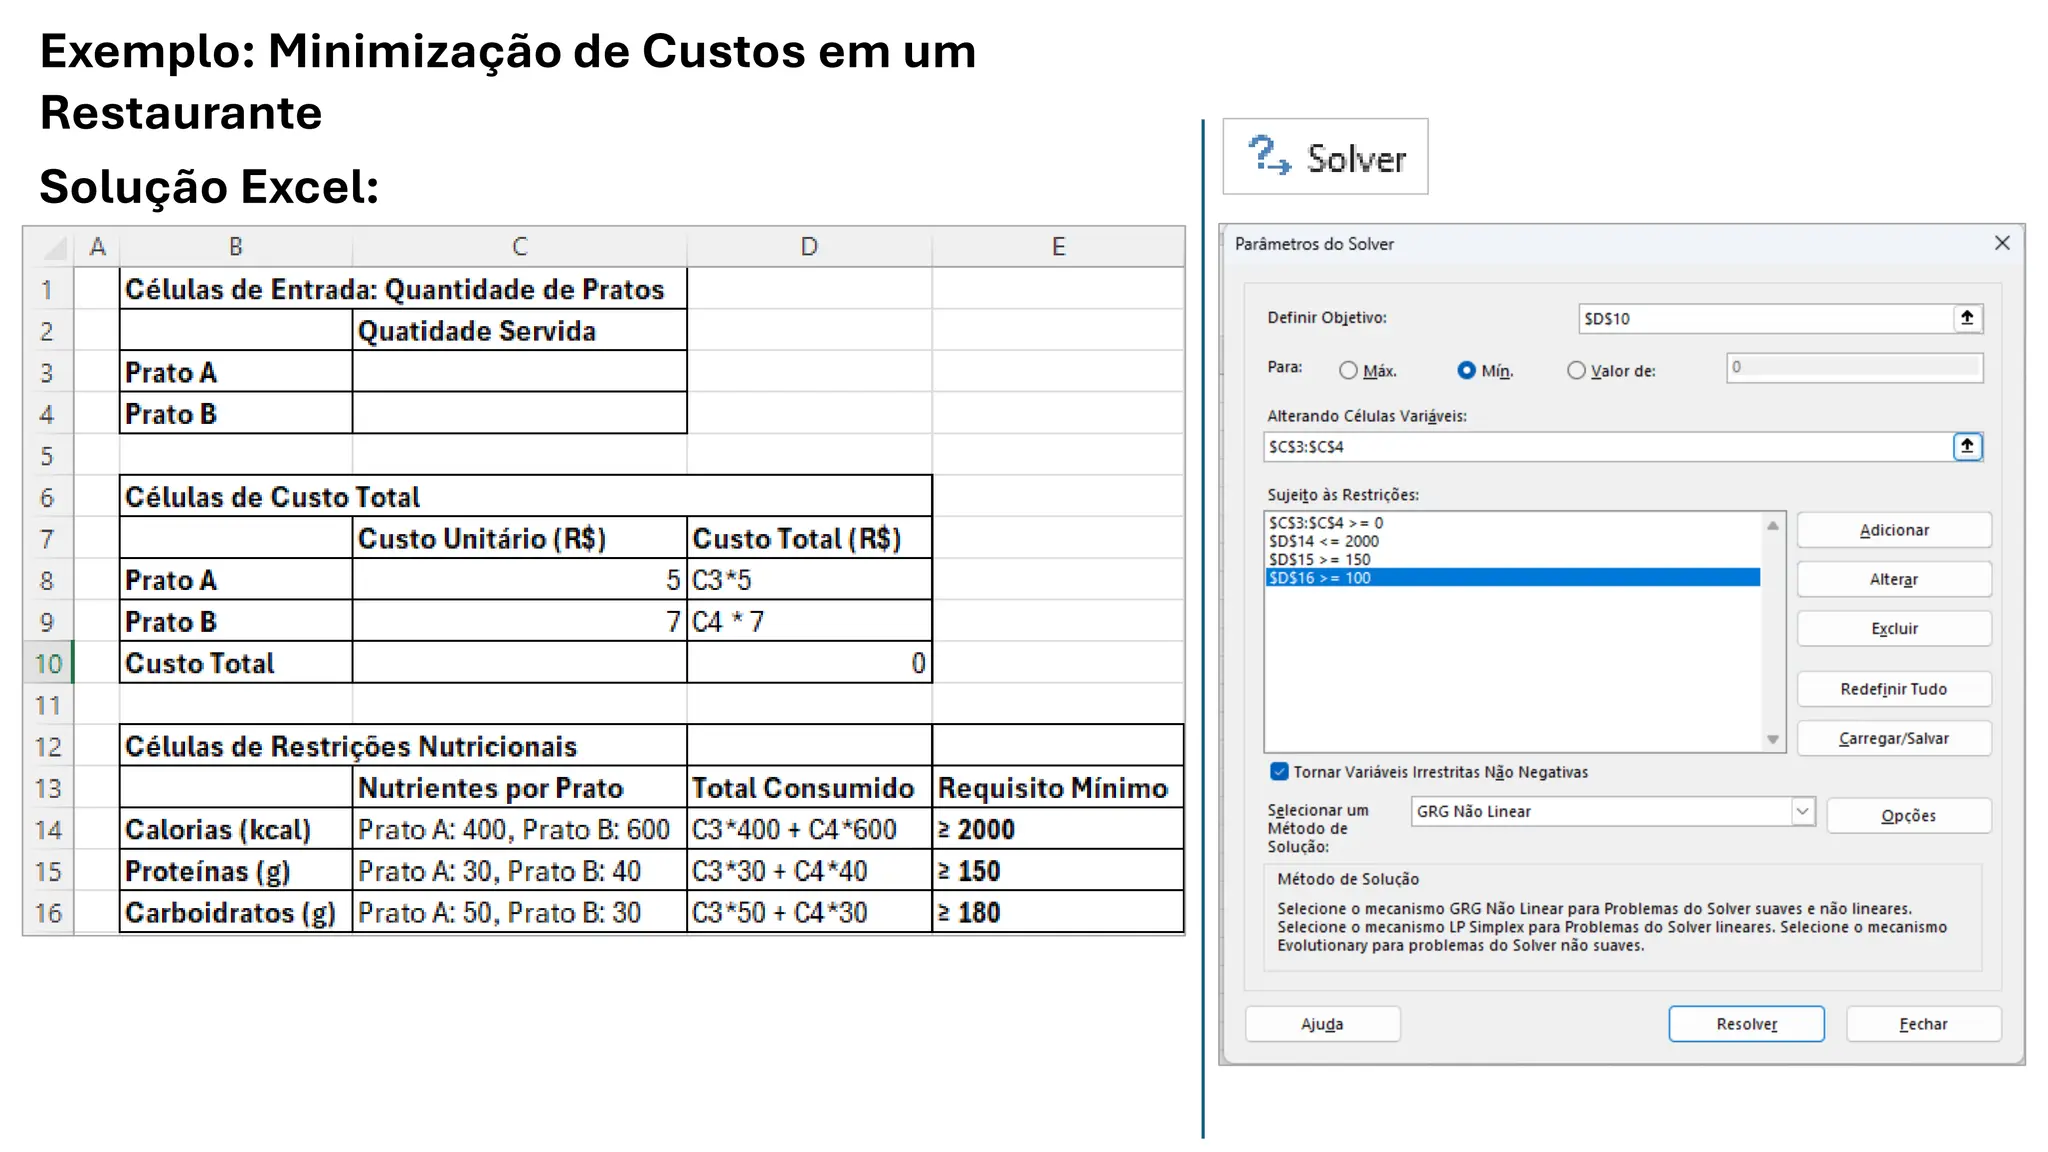This screenshot has height=1152, width=2048.
Task: Select column E header
Action: [x=1058, y=247]
